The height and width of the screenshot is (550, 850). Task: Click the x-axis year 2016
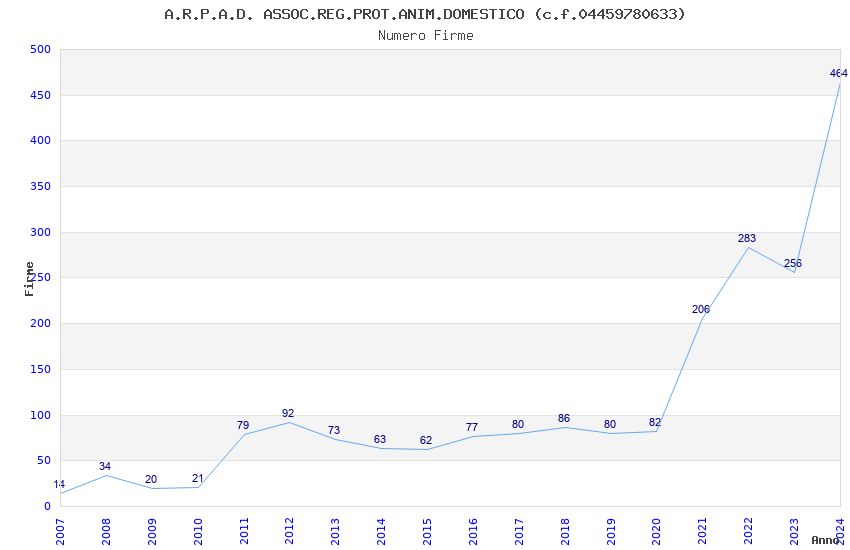(x=473, y=531)
